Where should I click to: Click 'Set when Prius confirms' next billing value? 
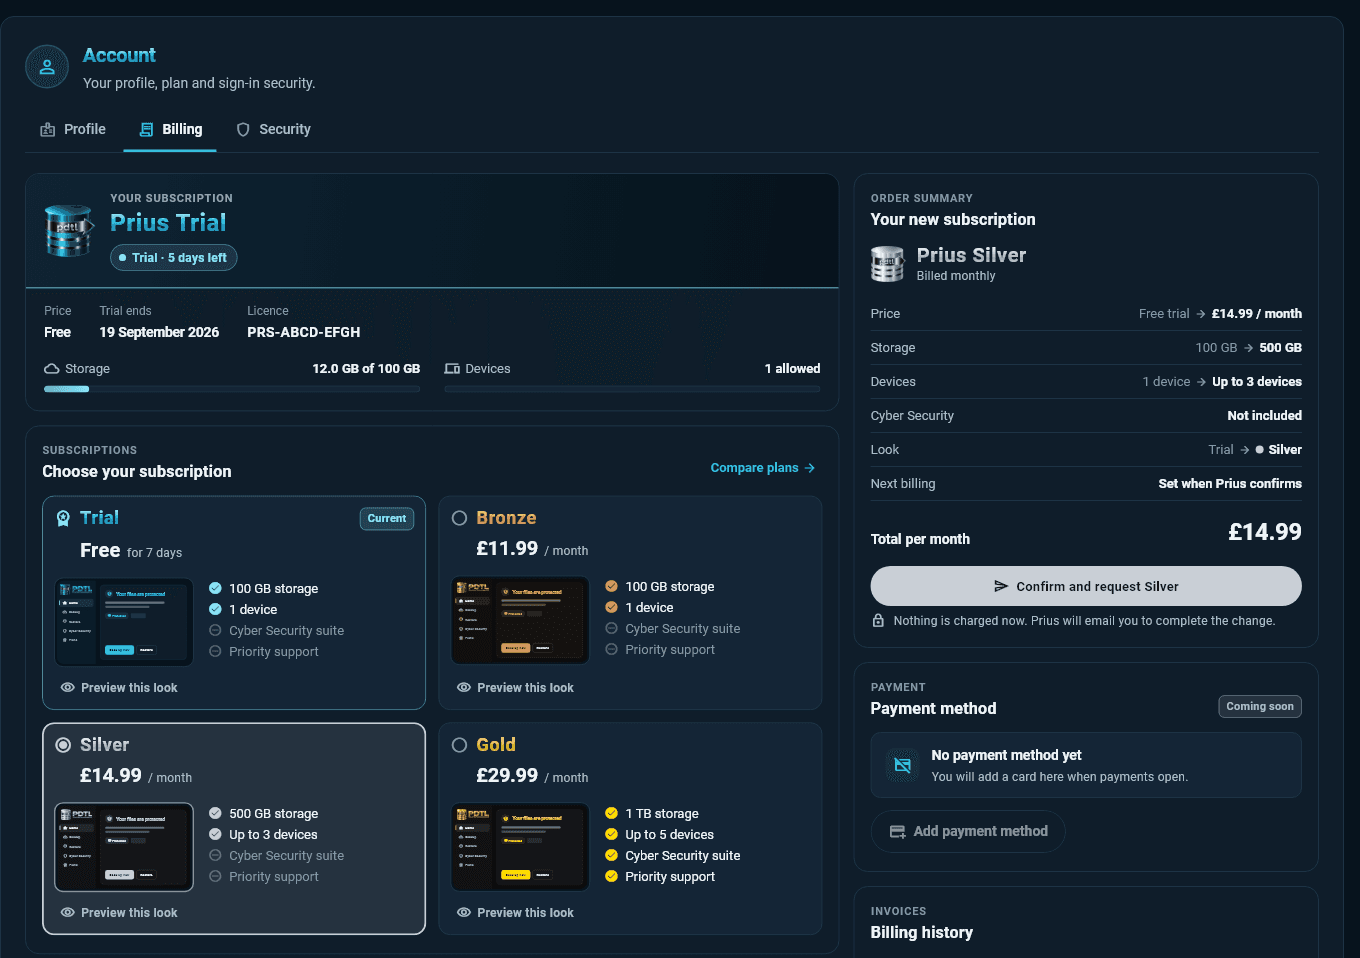1230,484
